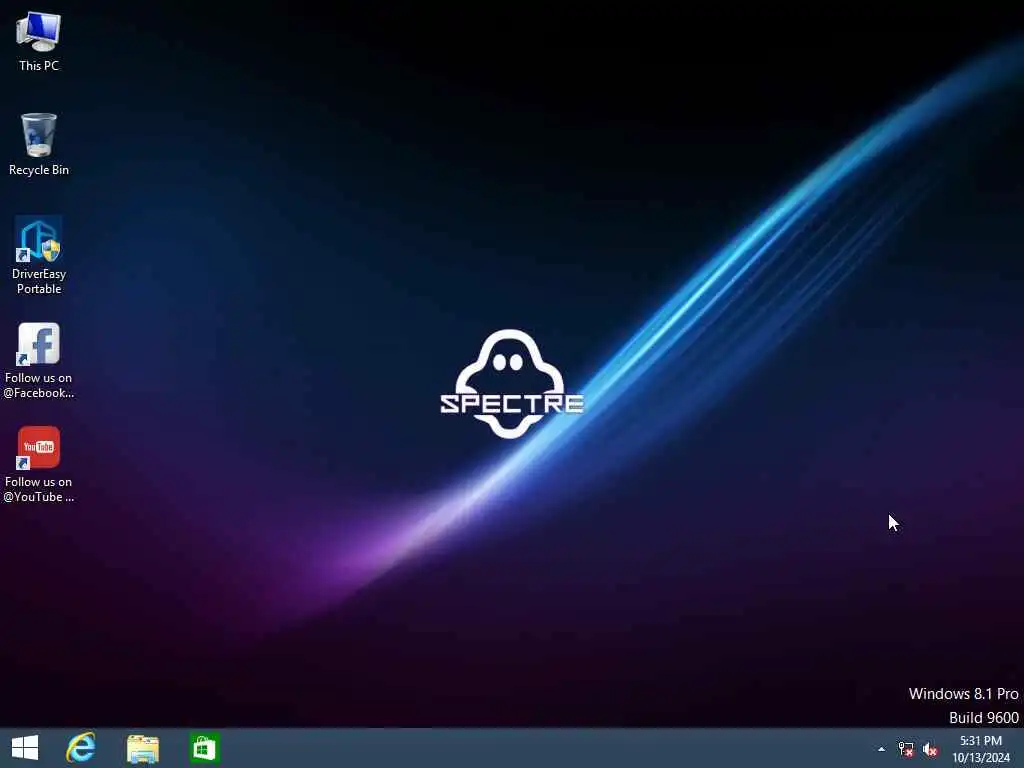Show hidden tray icons arrow

(881, 749)
